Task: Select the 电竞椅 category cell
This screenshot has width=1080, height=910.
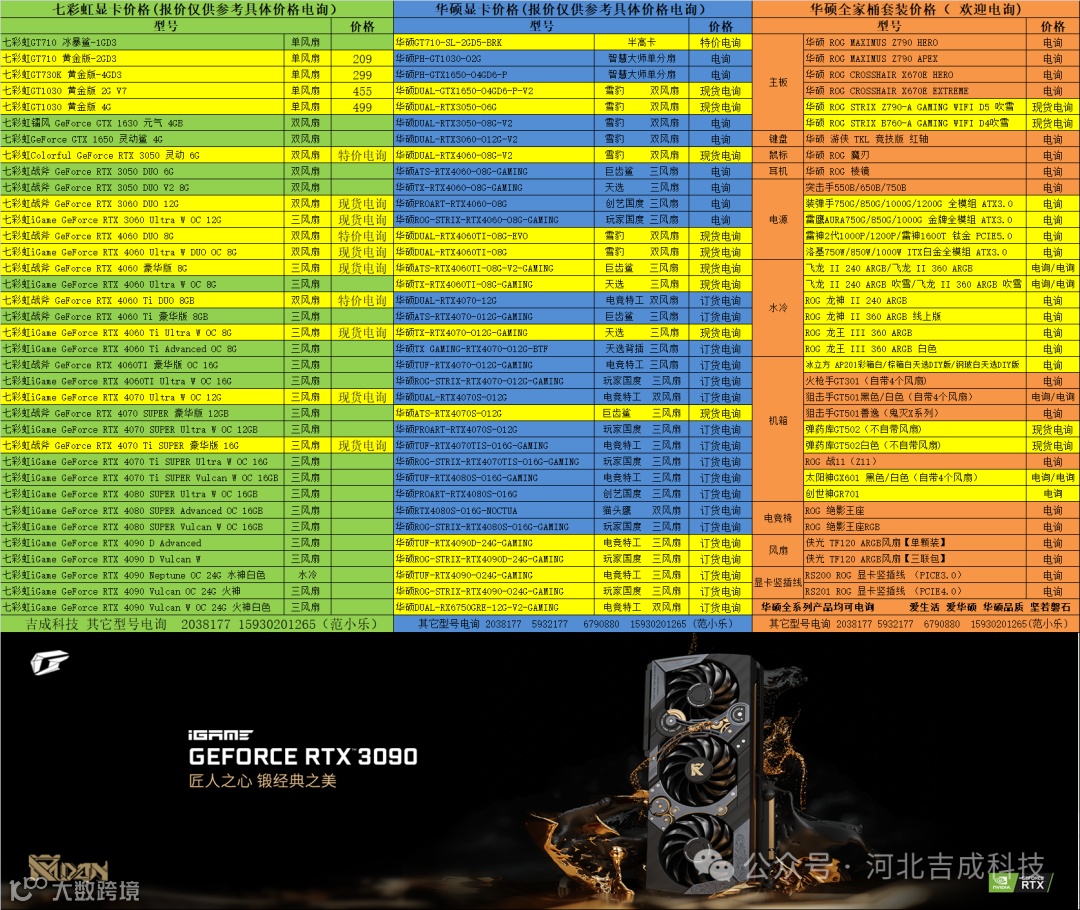Action: 778,518
